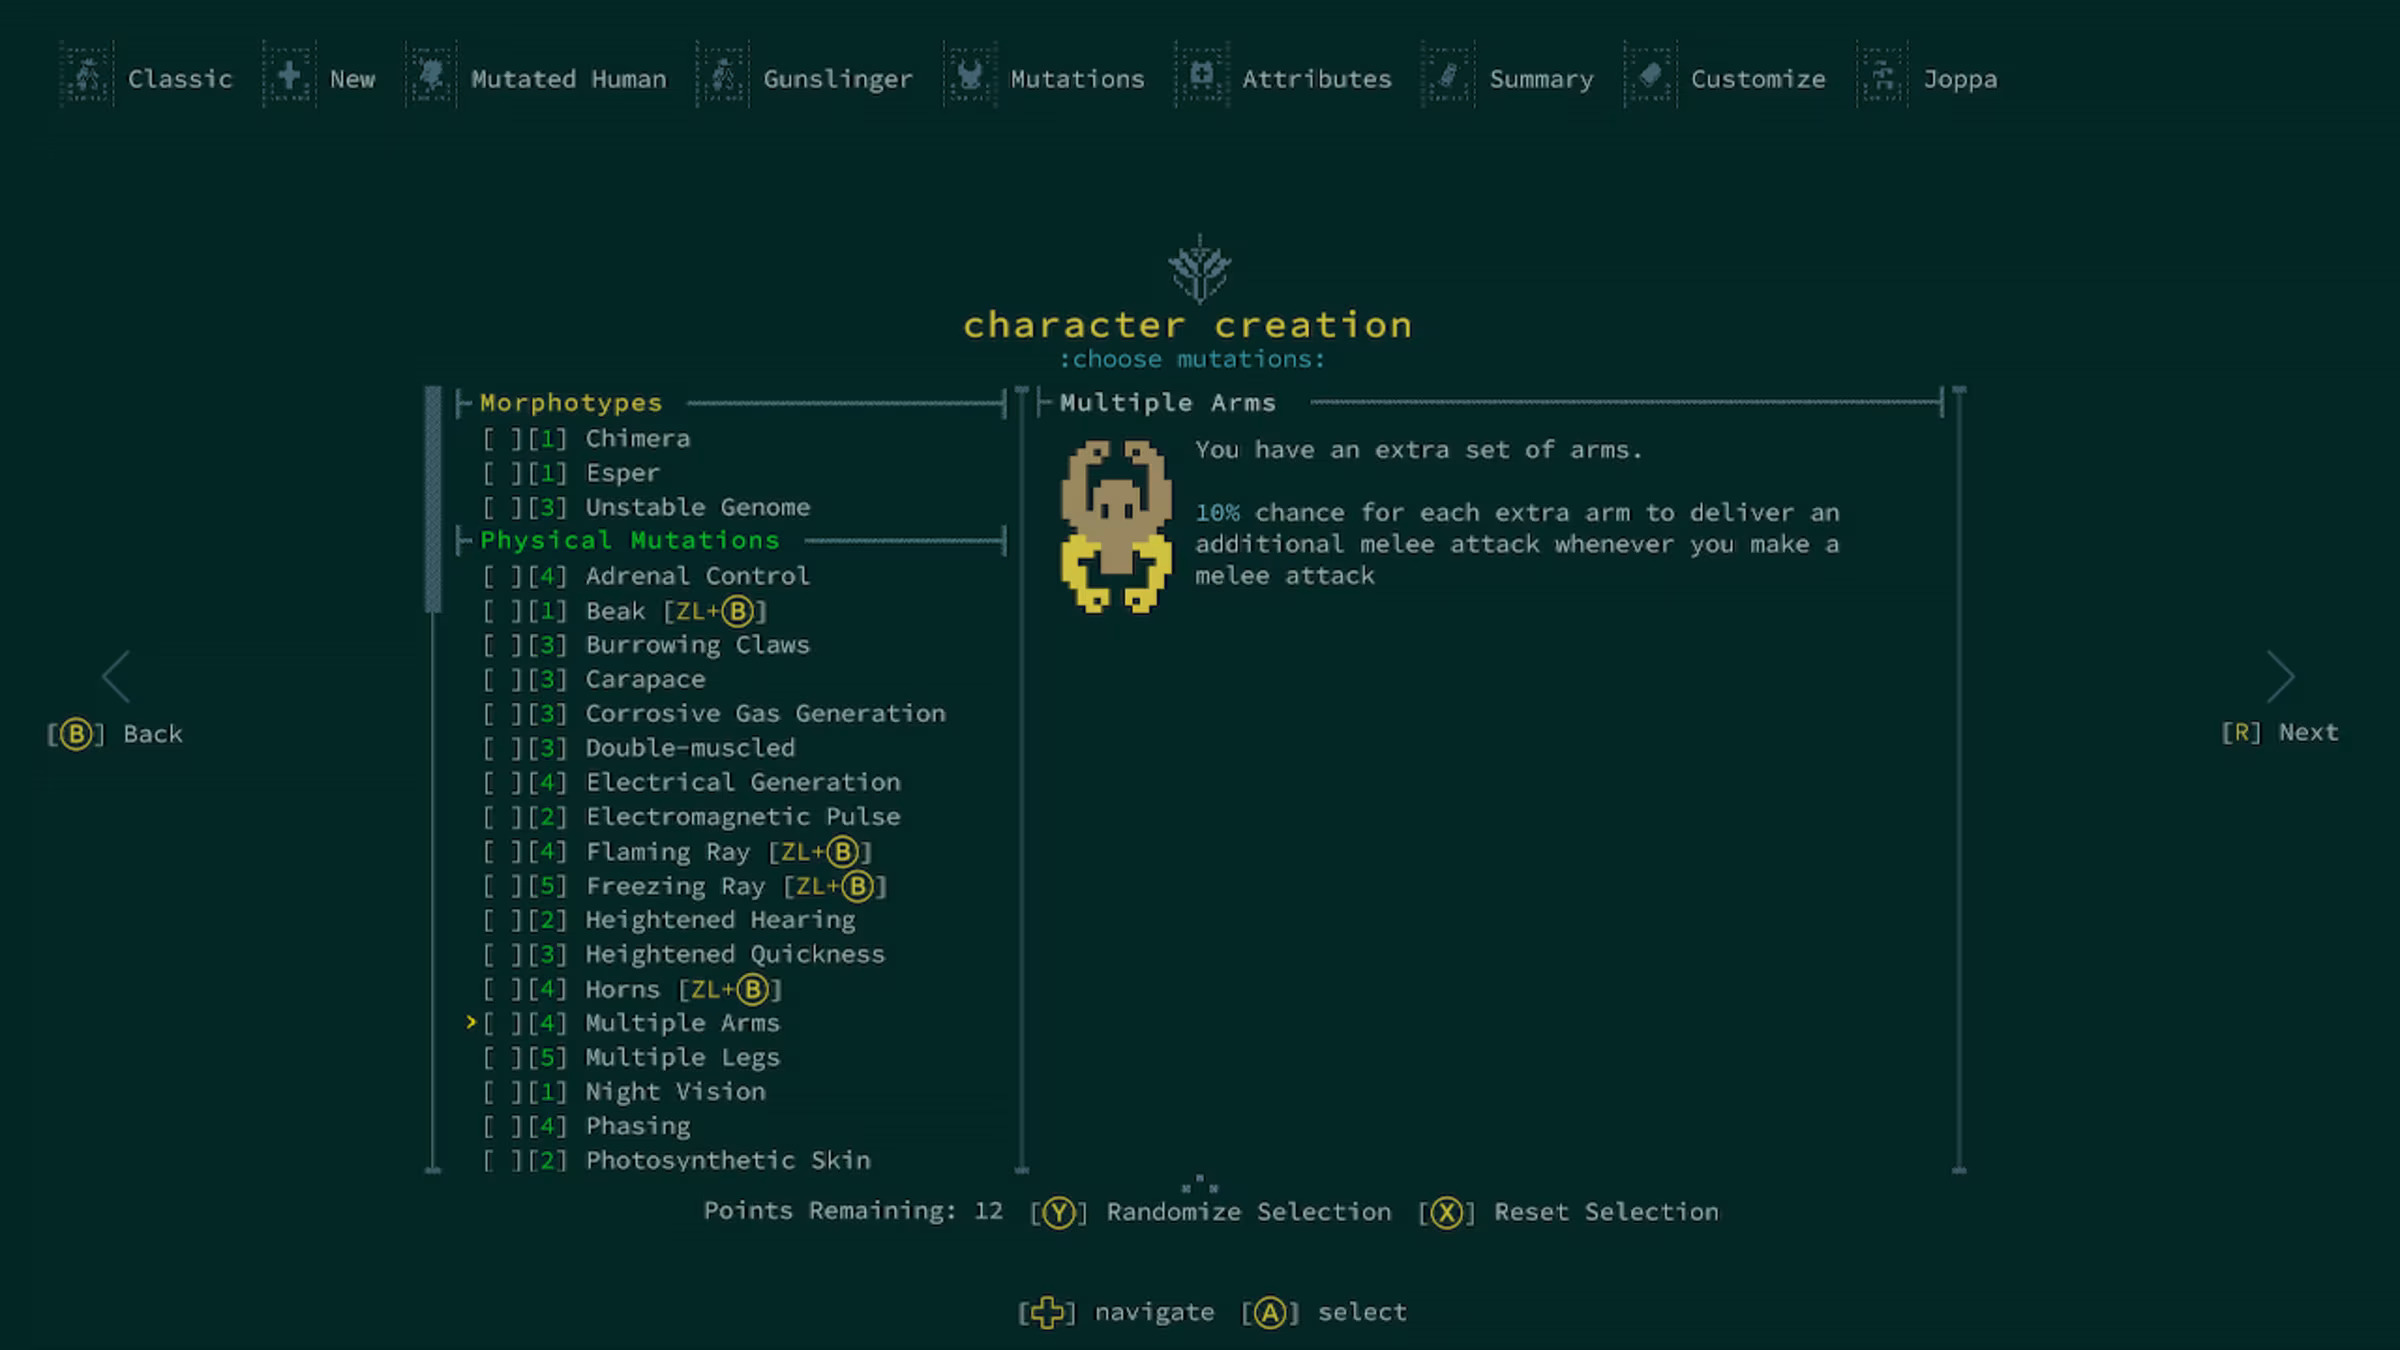Collapse the Physical Mutations section header

[628, 541]
